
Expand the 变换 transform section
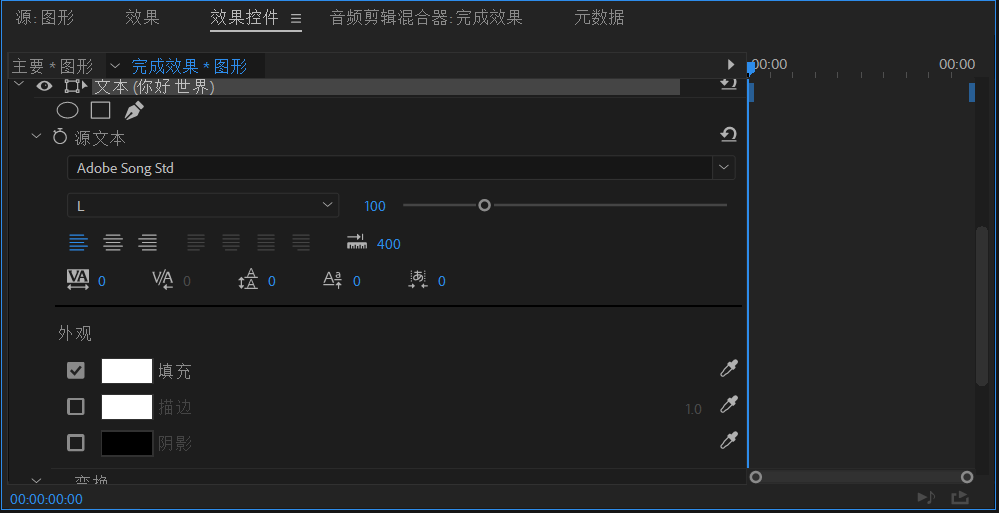36,479
